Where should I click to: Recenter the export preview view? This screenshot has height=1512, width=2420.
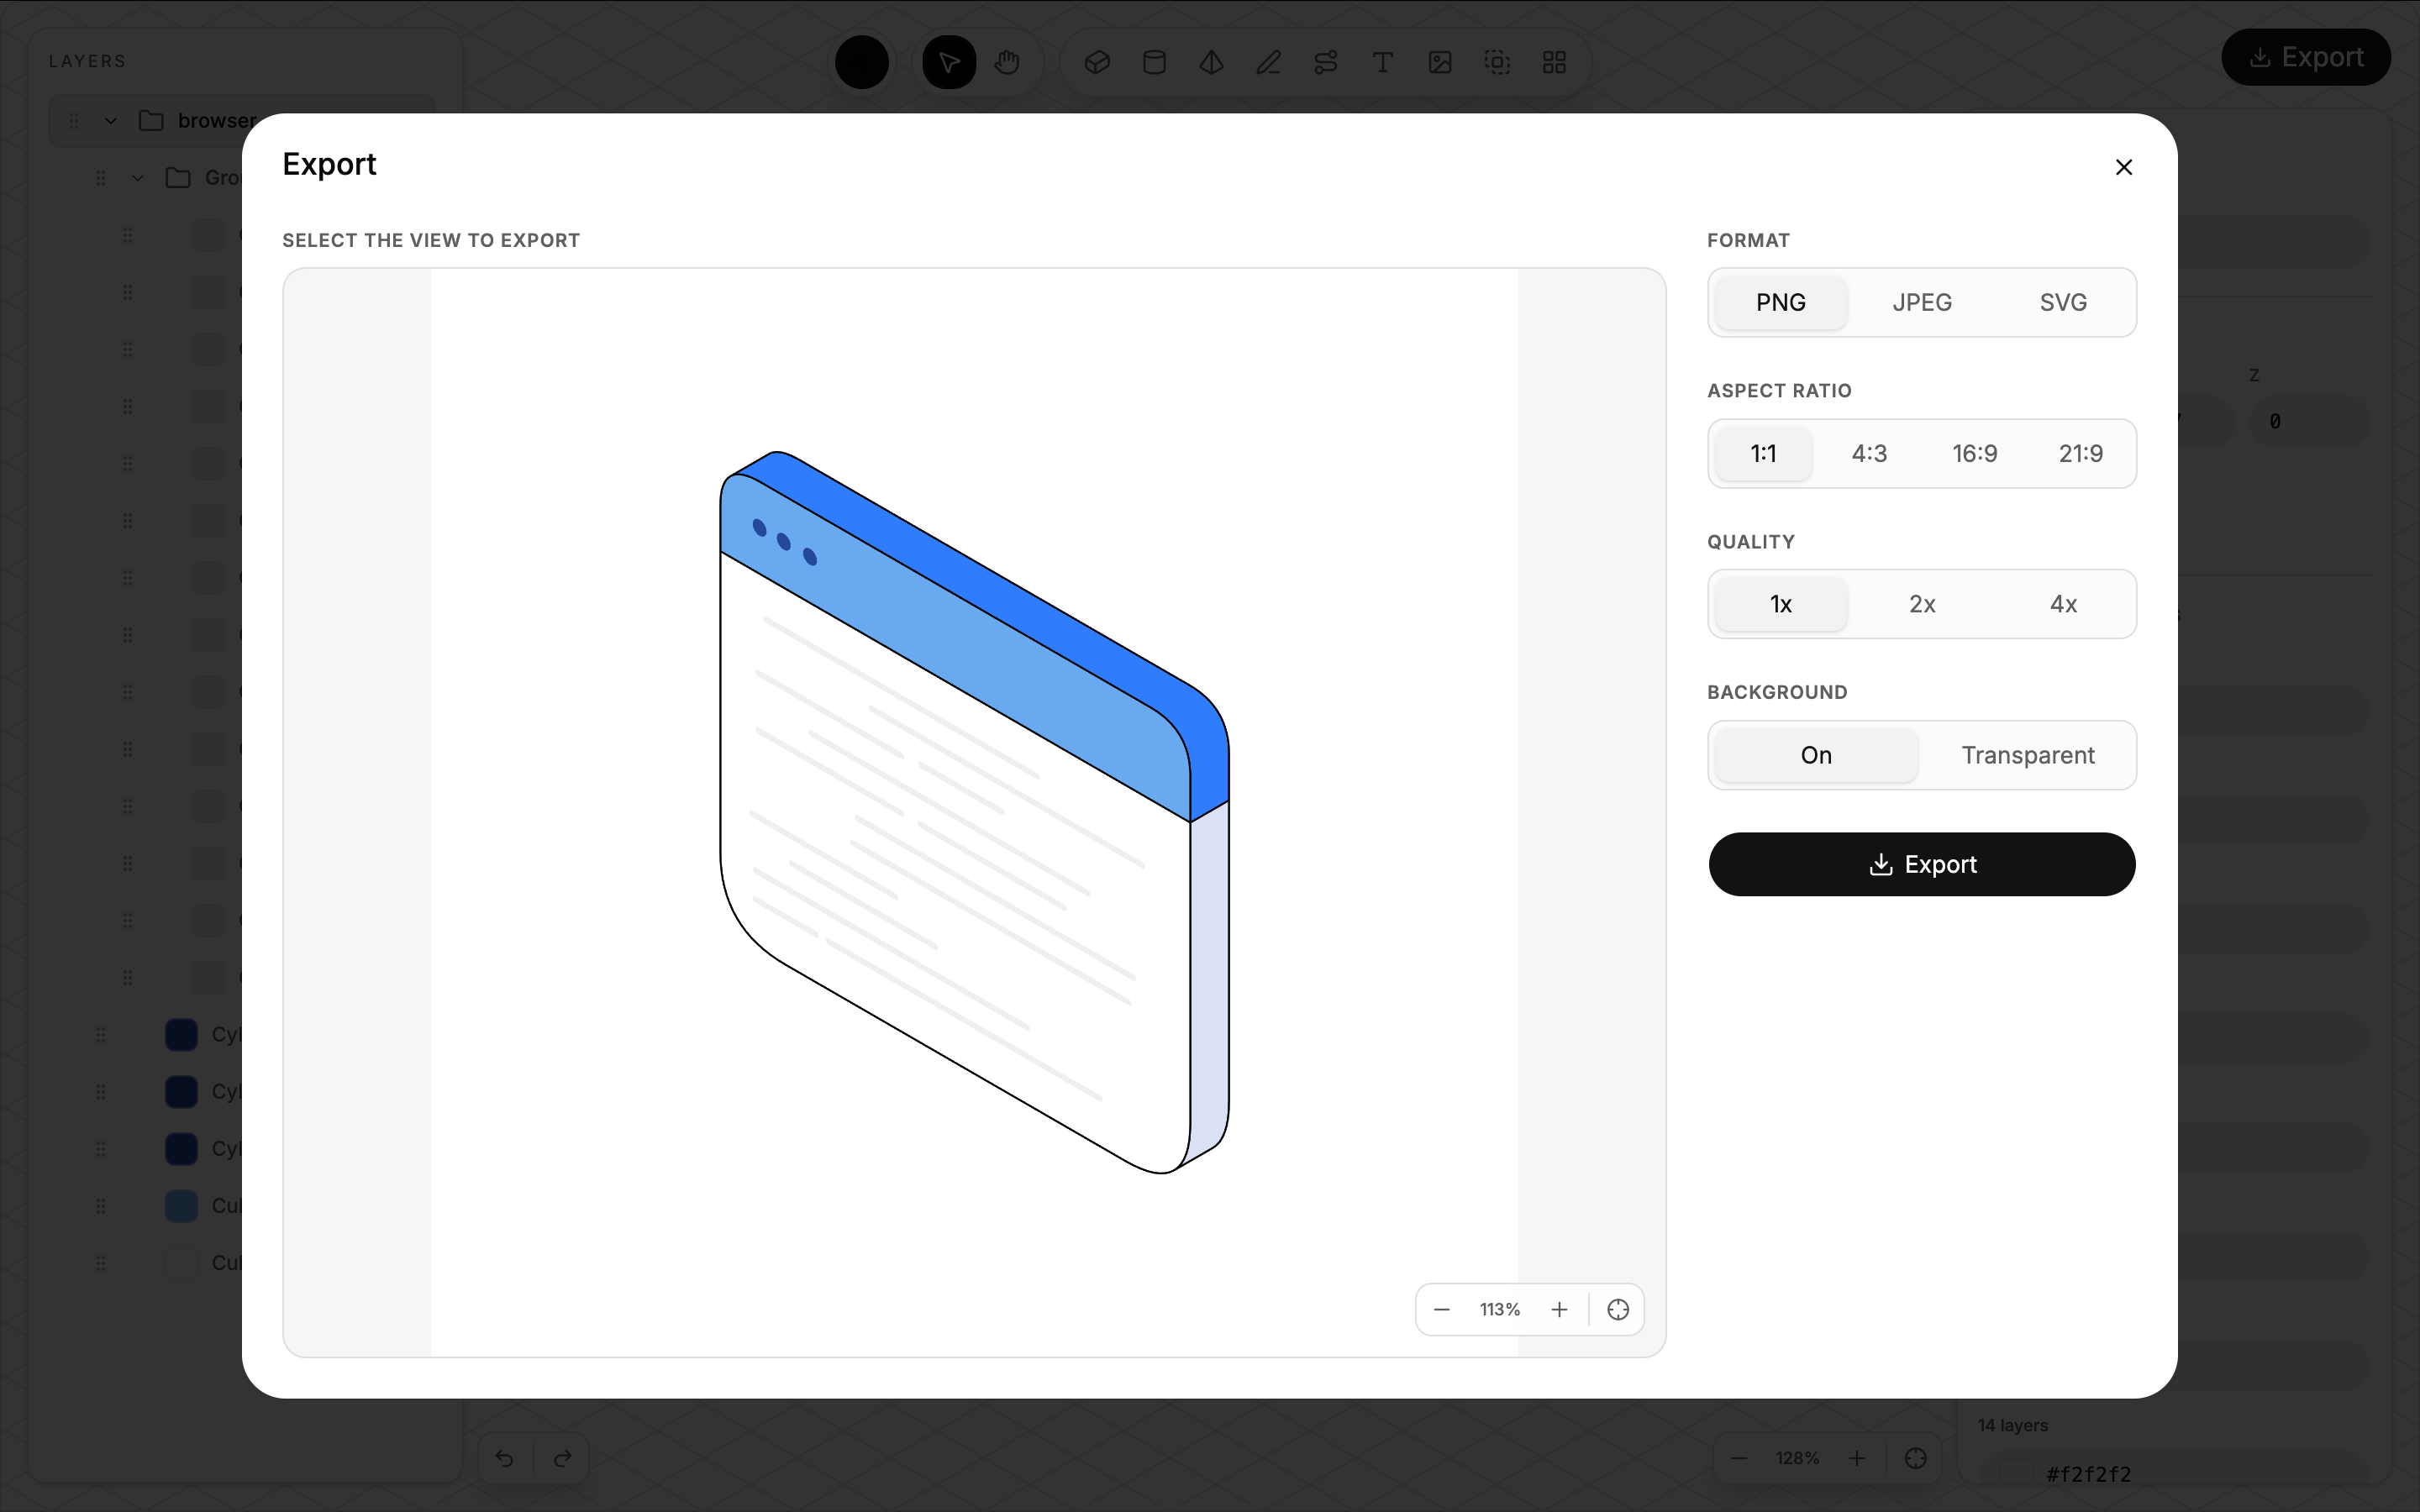tap(1618, 1309)
